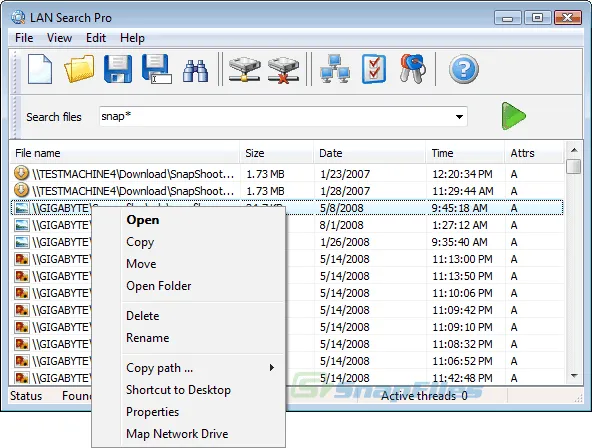Sort by the File name column header
The height and width of the screenshot is (448, 592).
[125, 153]
